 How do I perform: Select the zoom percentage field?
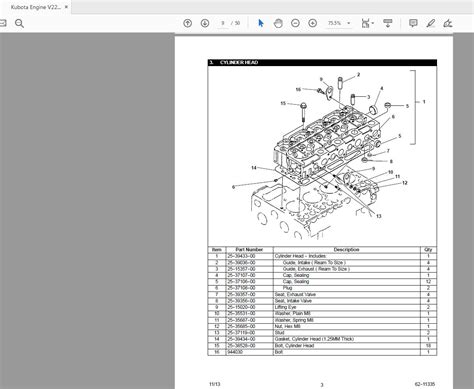[x=334, y=23]
